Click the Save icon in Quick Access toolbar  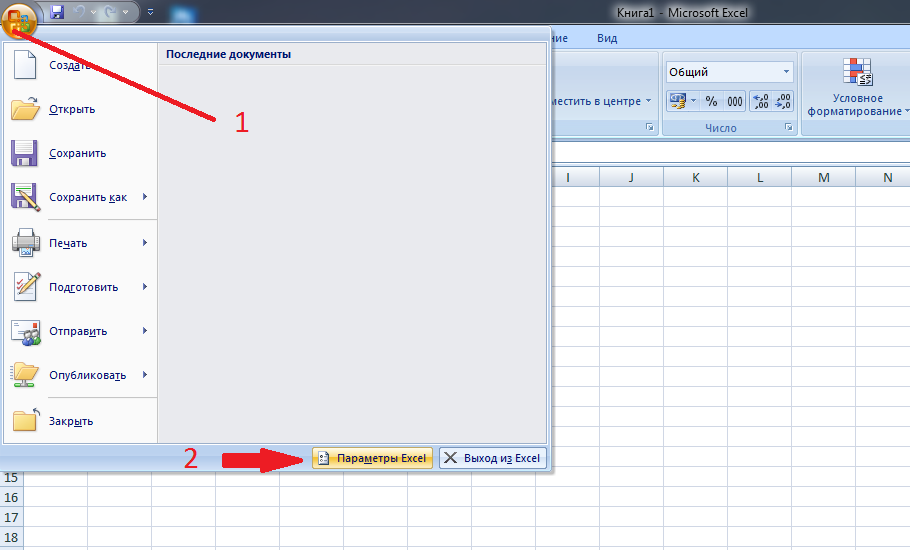57,12
